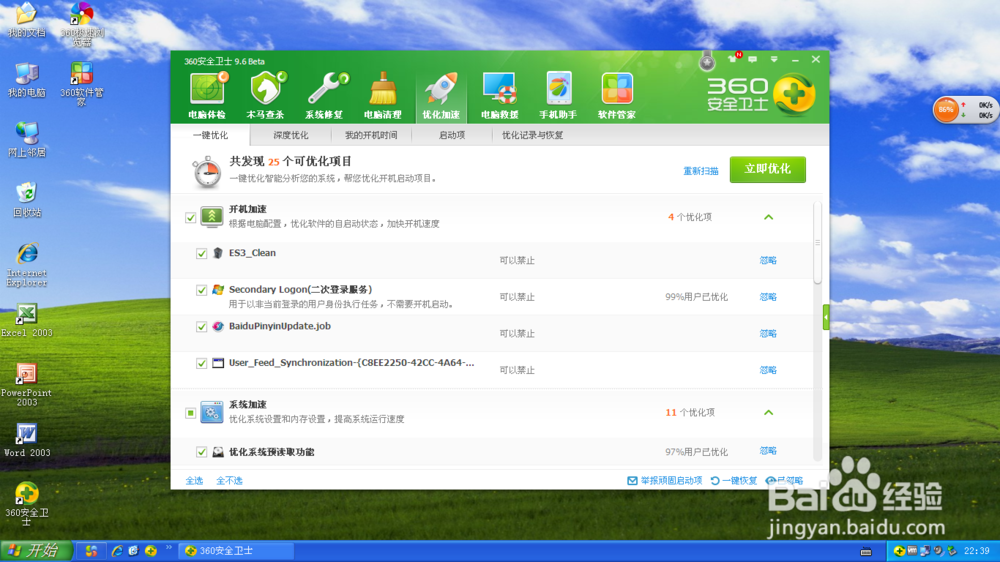The width and height of the screenshot is (1000, 562).
Task: Expand the quick launch overflow chevron
Action: tap(169, 547)
